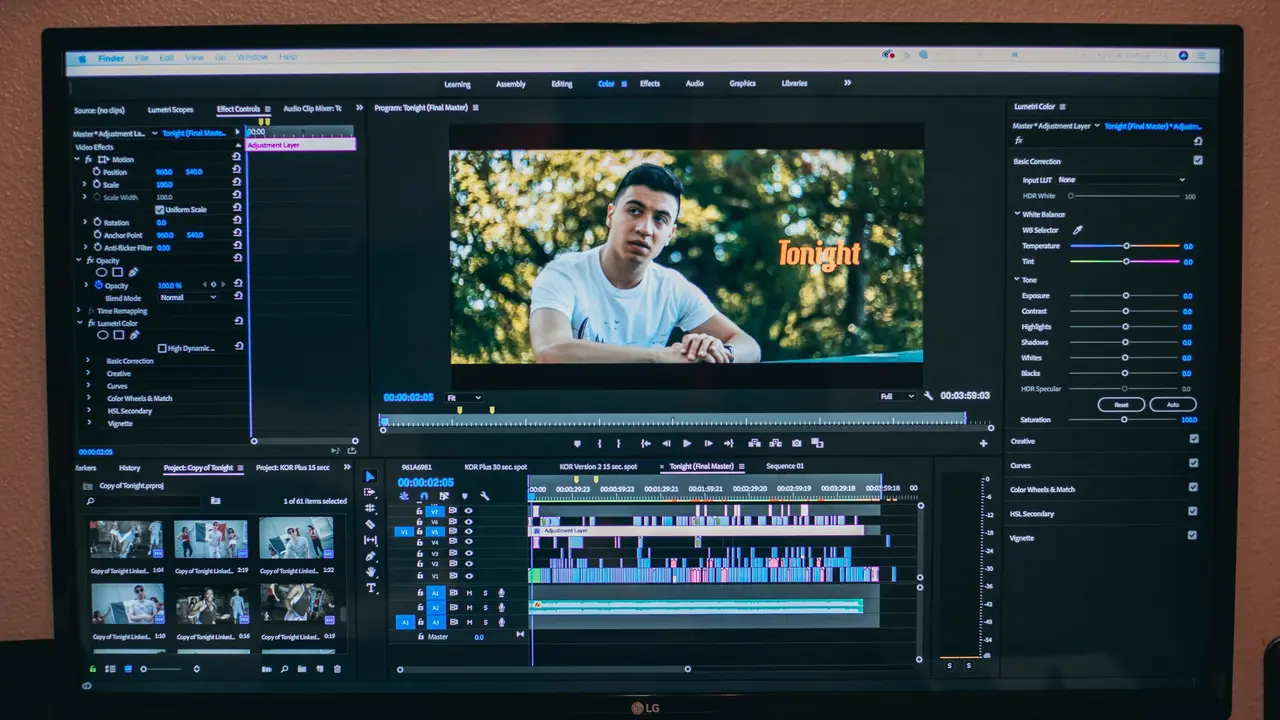
Task: Click Lift button in program monitor
Action: [753, 443]
